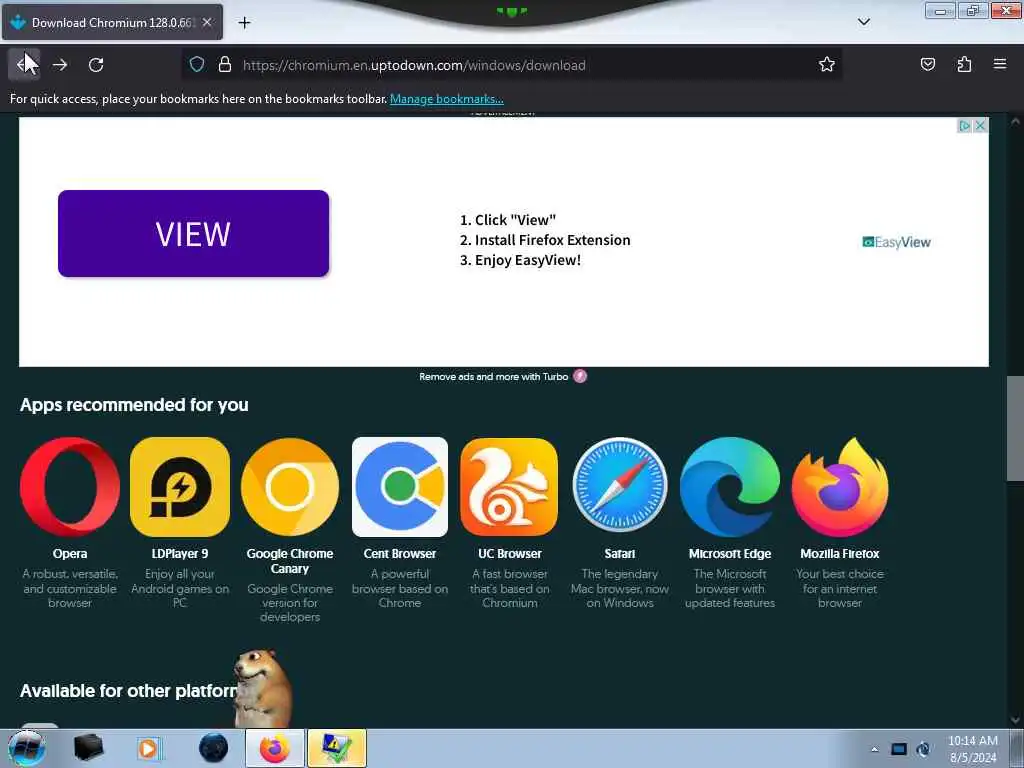The height and width of the screenshot is (768, 1024).
Task: Select the Download Chromium 128.0.66 tab
Action: point(112,22)
